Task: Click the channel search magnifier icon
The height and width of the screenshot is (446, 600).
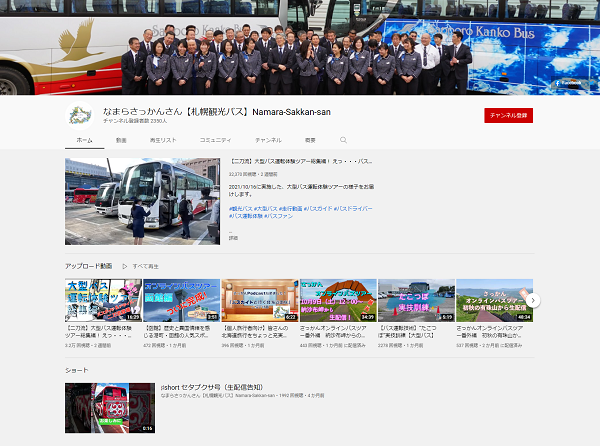Action: (x=343, y=140)
